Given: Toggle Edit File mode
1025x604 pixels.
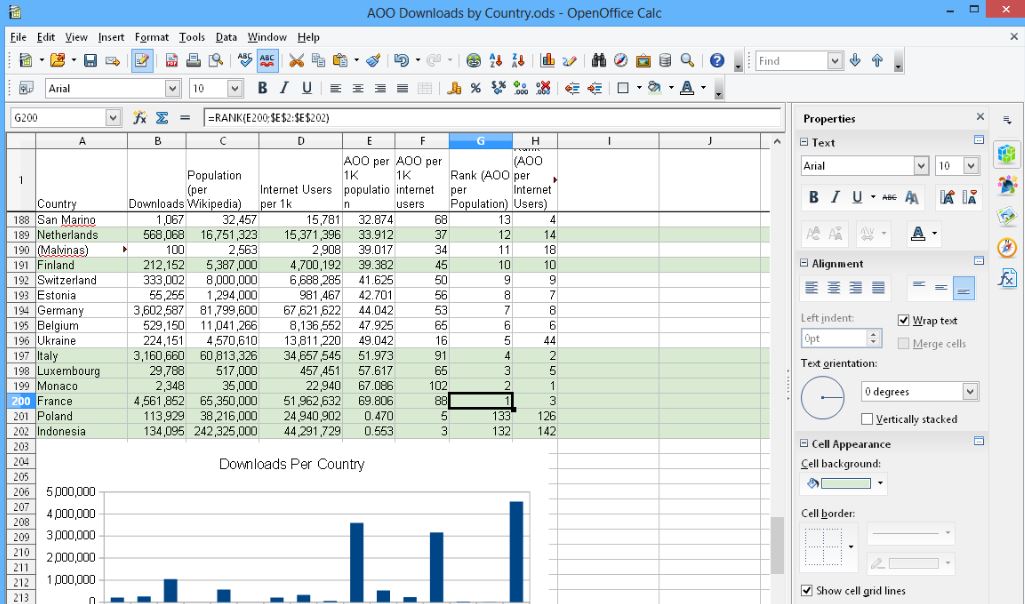Looking at the screenshot, I should click(x=142, y=61).
